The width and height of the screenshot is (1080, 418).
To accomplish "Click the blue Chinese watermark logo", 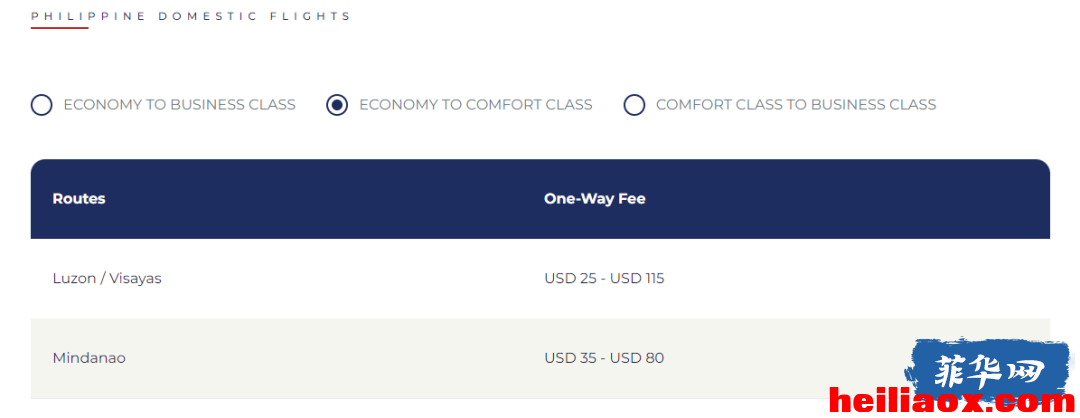I will (x=989, y=370).
